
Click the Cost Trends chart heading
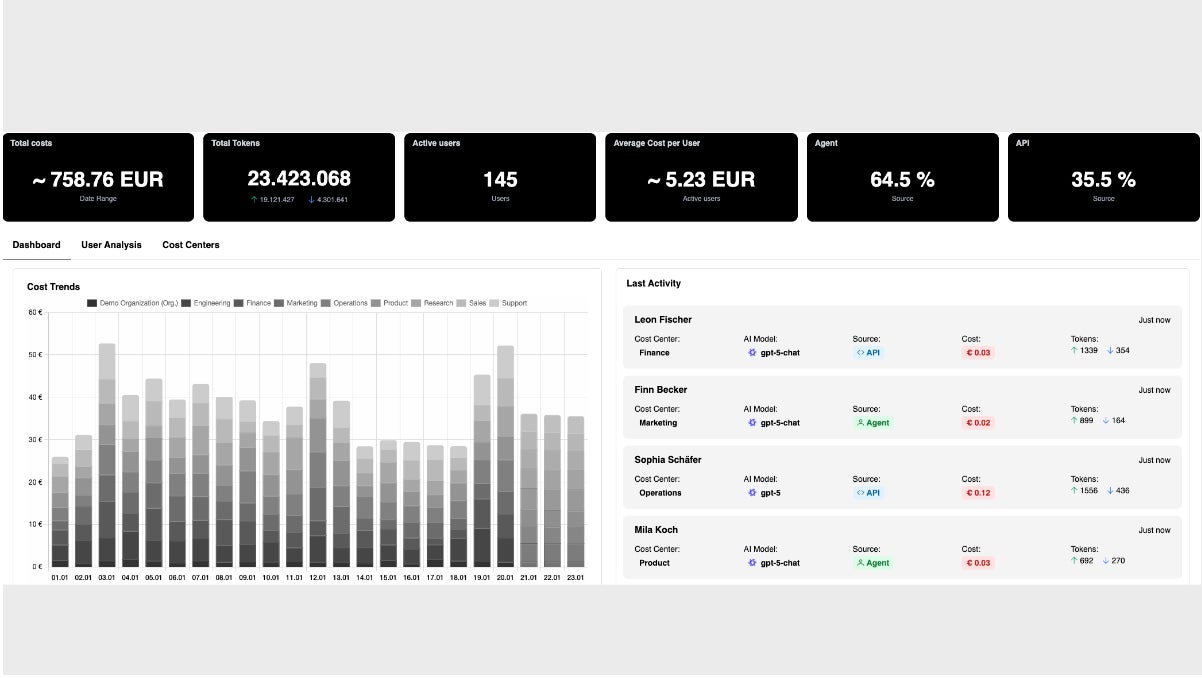tap(54, 287)
